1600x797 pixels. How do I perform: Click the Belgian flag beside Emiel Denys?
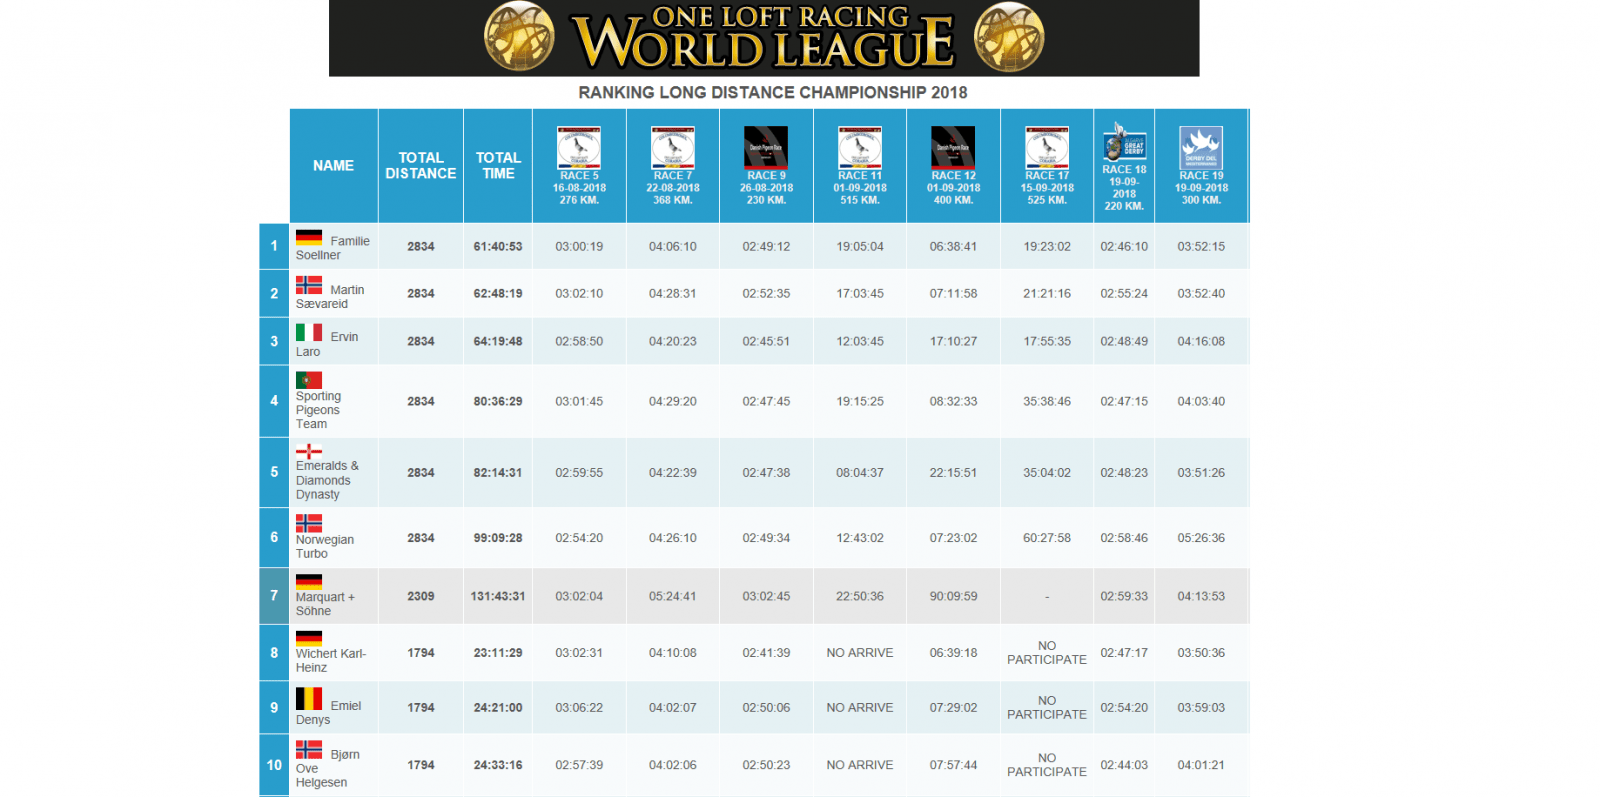[x=309, y=699]
